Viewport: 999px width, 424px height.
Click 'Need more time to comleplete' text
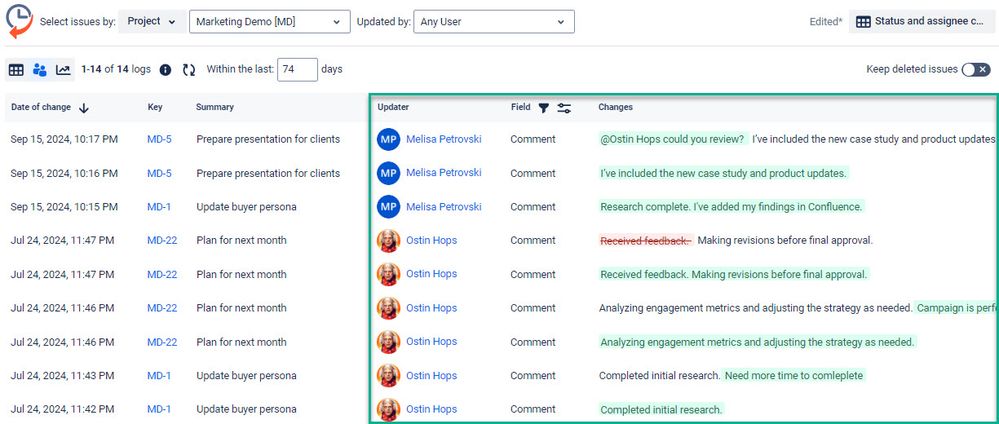[794, 376]
